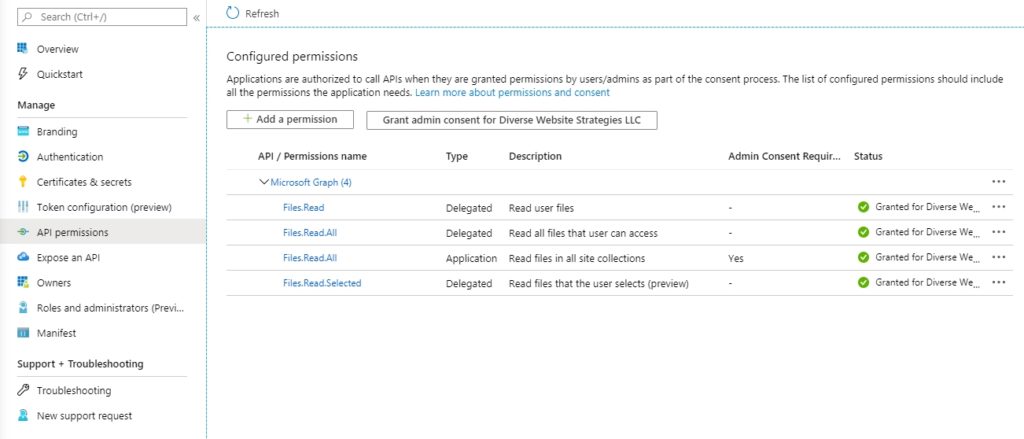Click the Overview grid icon
The image size is (1024, 439).
(23, 49)
